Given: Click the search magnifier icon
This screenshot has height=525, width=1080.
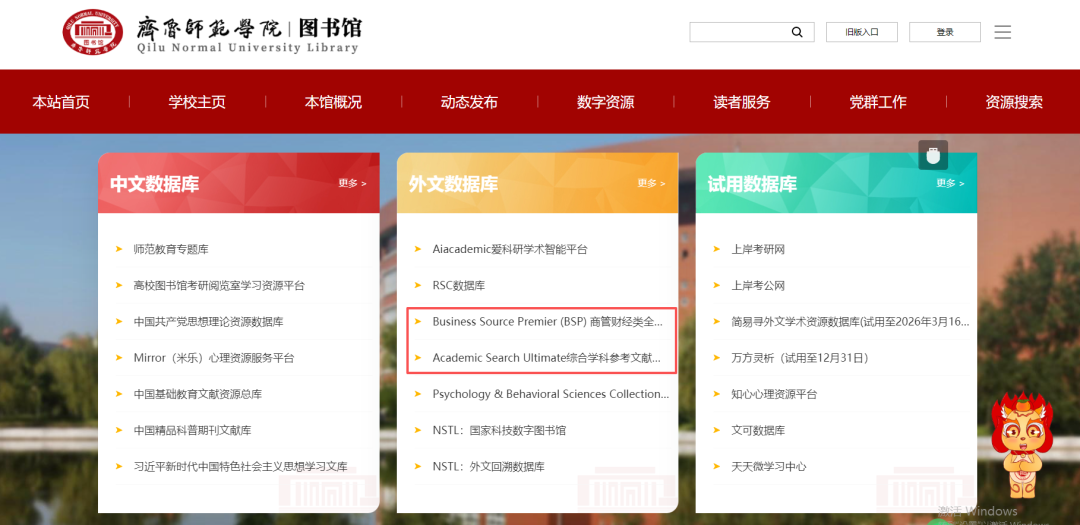Looking at the screenshot, I should (x=797, y=32).
